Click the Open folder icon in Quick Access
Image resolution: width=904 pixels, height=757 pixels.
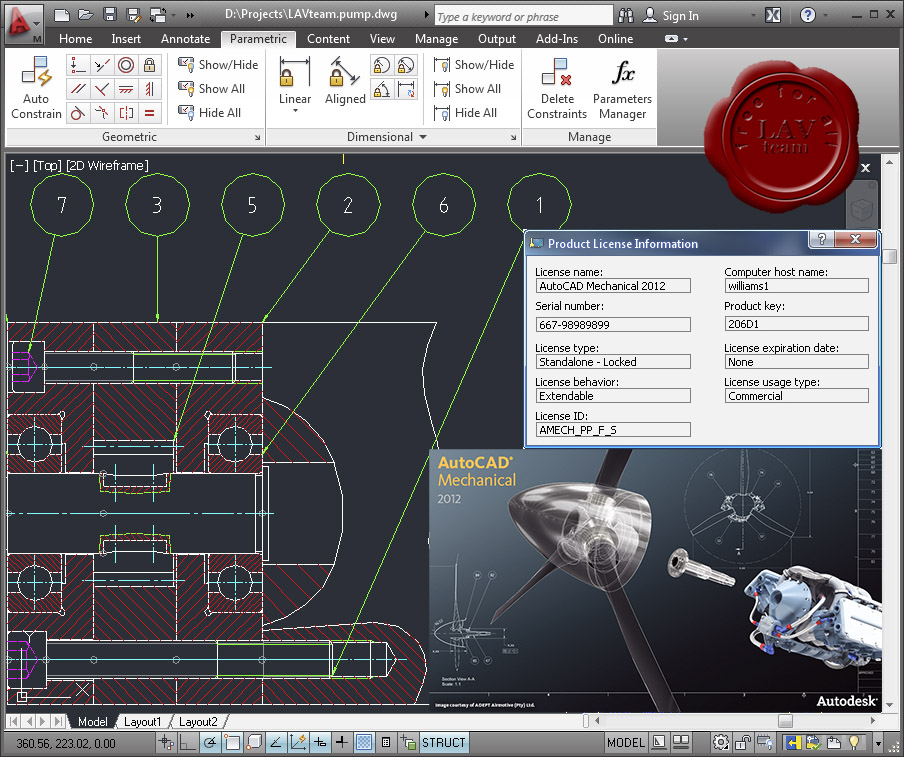85,15
